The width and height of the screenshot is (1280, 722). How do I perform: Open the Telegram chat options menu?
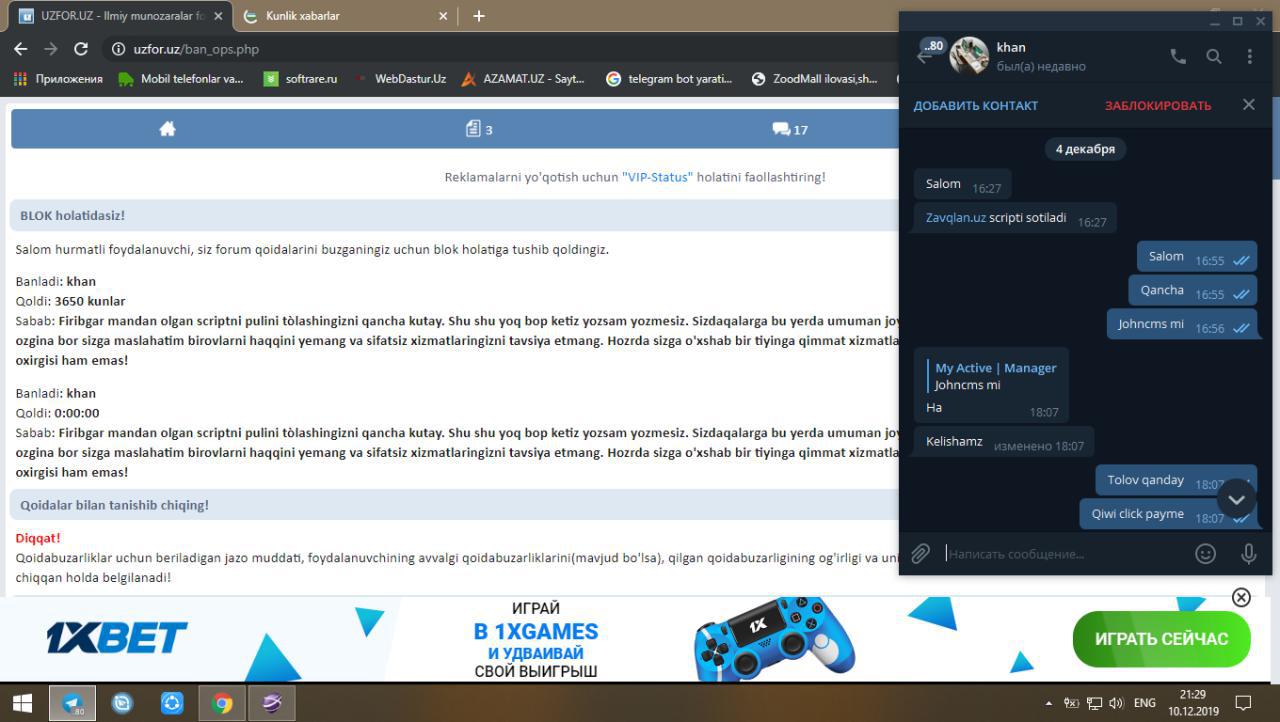[1249, 57]
